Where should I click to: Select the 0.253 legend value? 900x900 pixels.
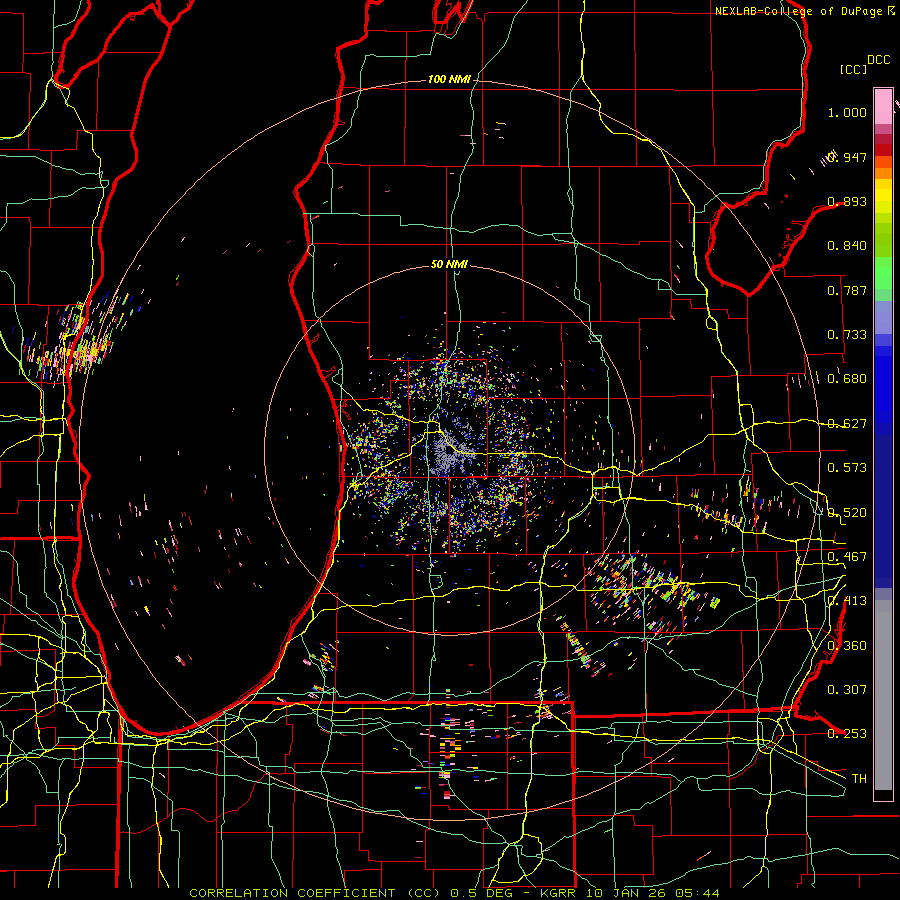click(x=847, y=734)
